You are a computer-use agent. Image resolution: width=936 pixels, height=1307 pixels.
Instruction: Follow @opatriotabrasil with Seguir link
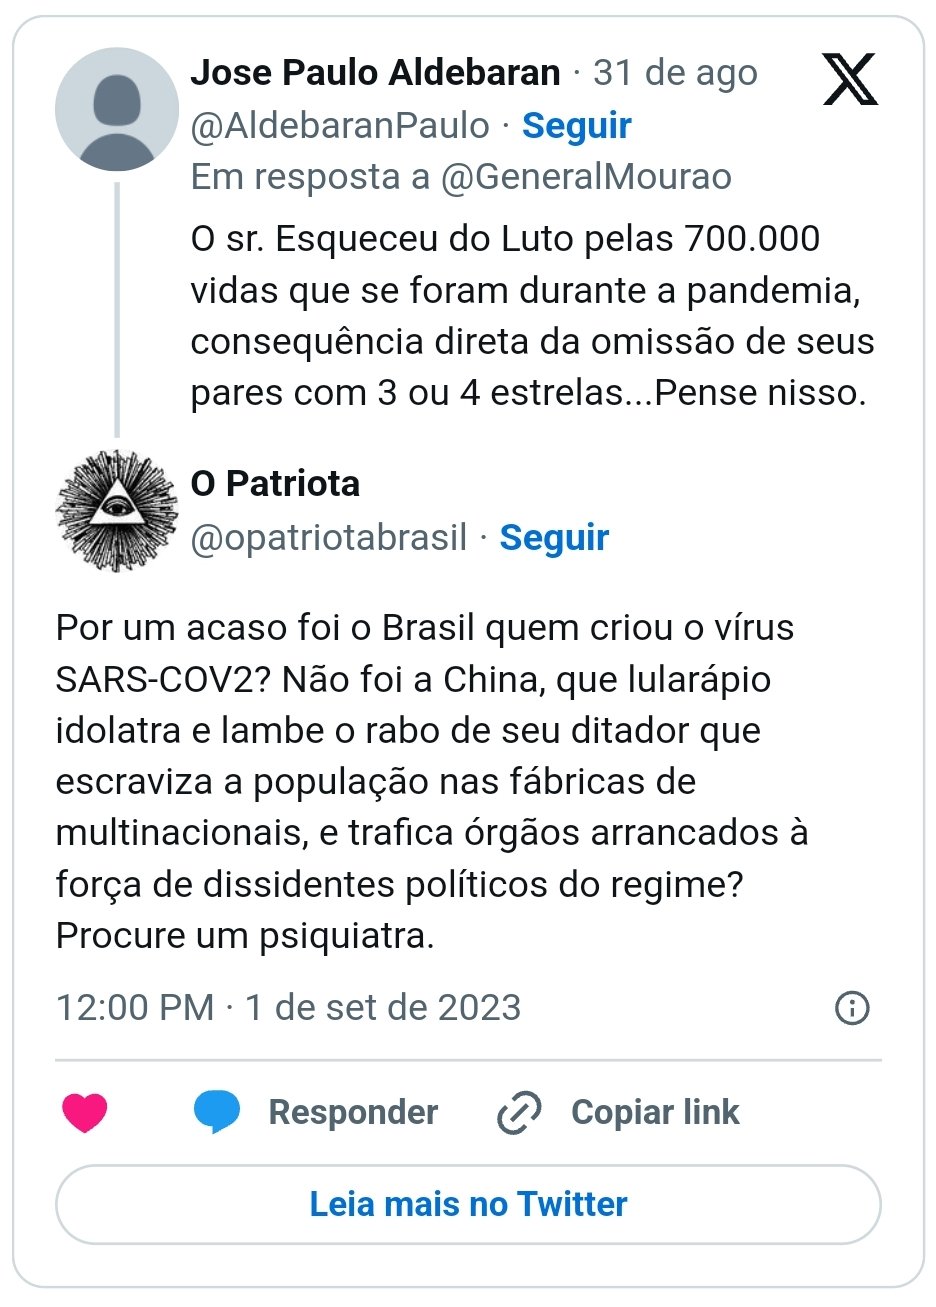click(554, 538)
